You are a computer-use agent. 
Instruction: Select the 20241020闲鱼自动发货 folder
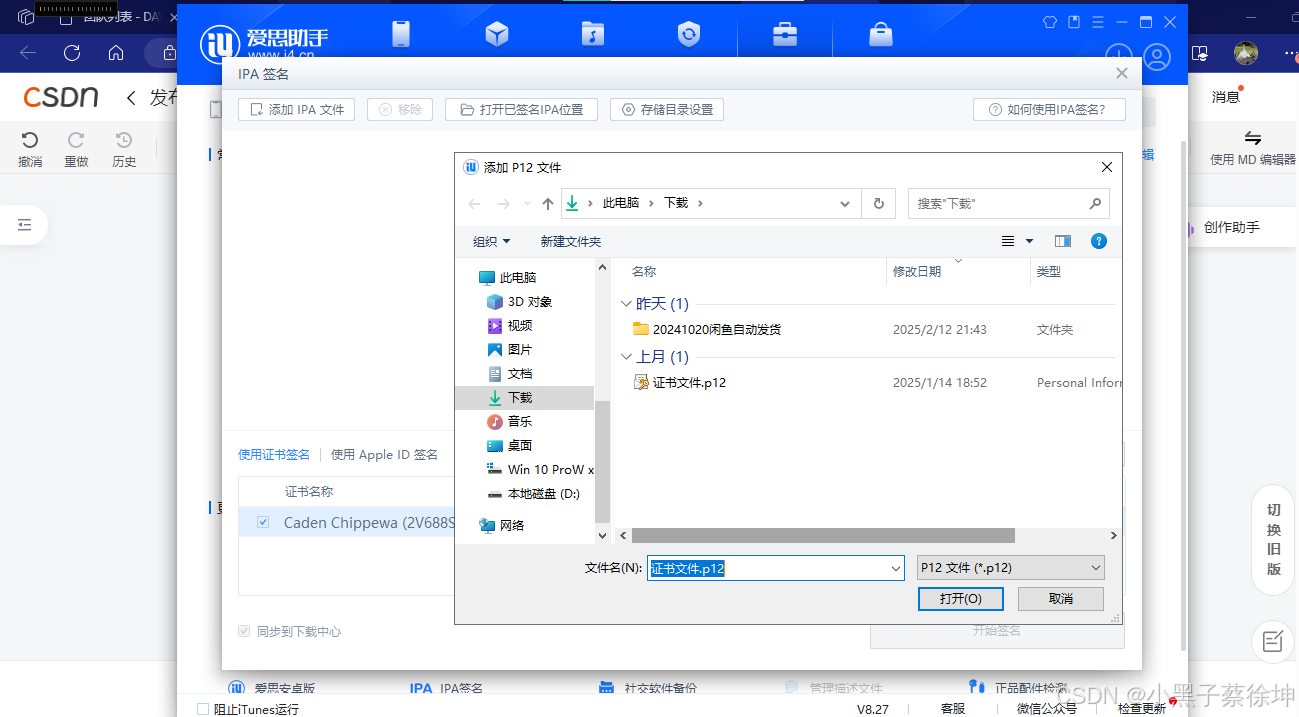(x=716, y=329)
